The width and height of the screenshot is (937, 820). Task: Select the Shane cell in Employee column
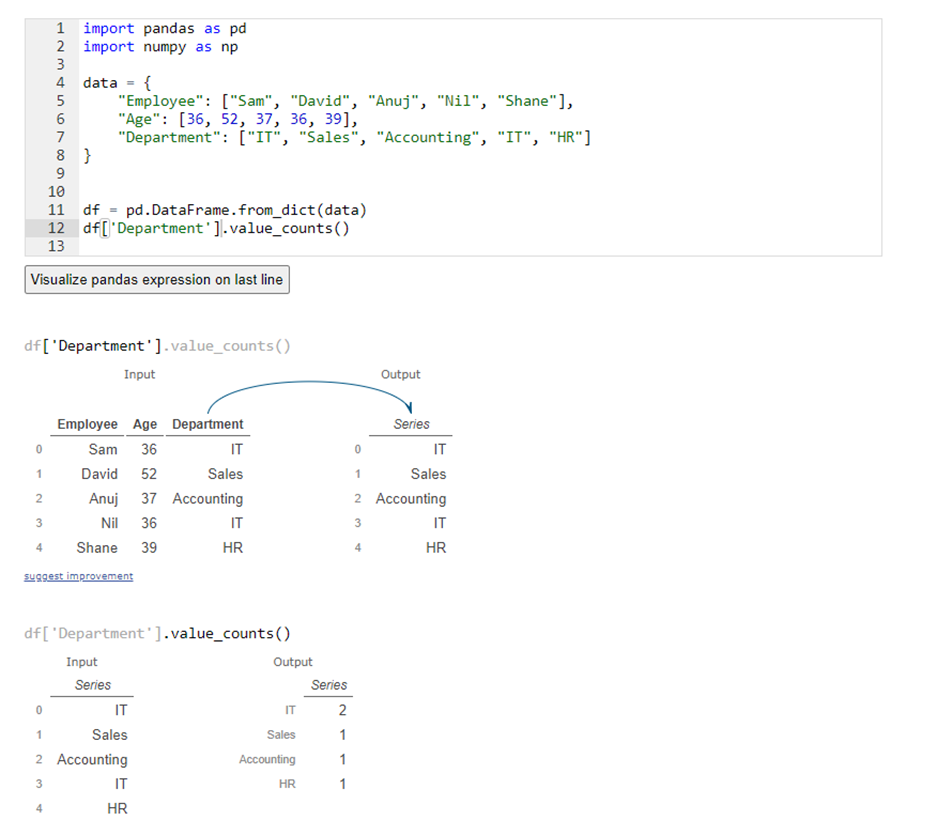pos(97,548)
